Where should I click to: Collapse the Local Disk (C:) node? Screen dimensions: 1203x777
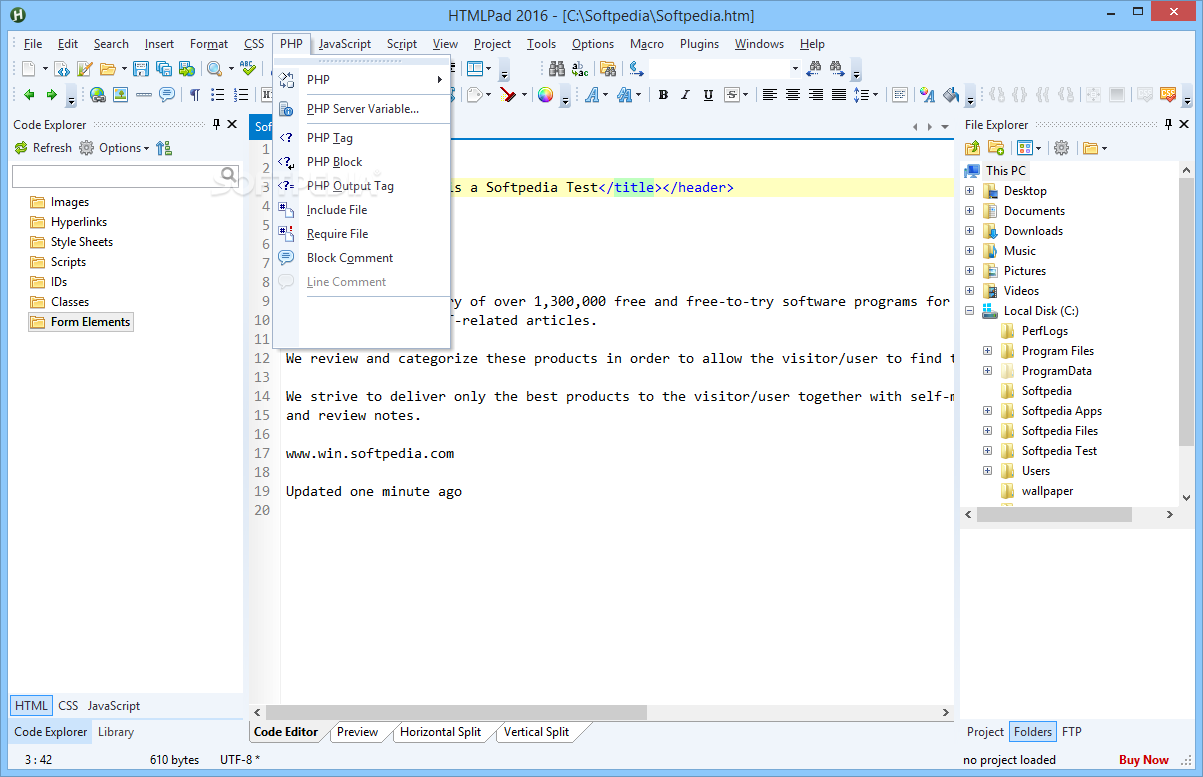click(x=969, y=311)
